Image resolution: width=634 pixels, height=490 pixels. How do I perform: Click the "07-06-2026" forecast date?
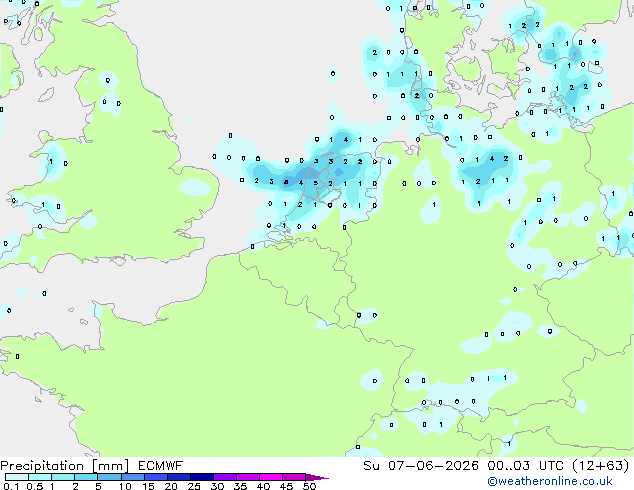pos(433,466)
